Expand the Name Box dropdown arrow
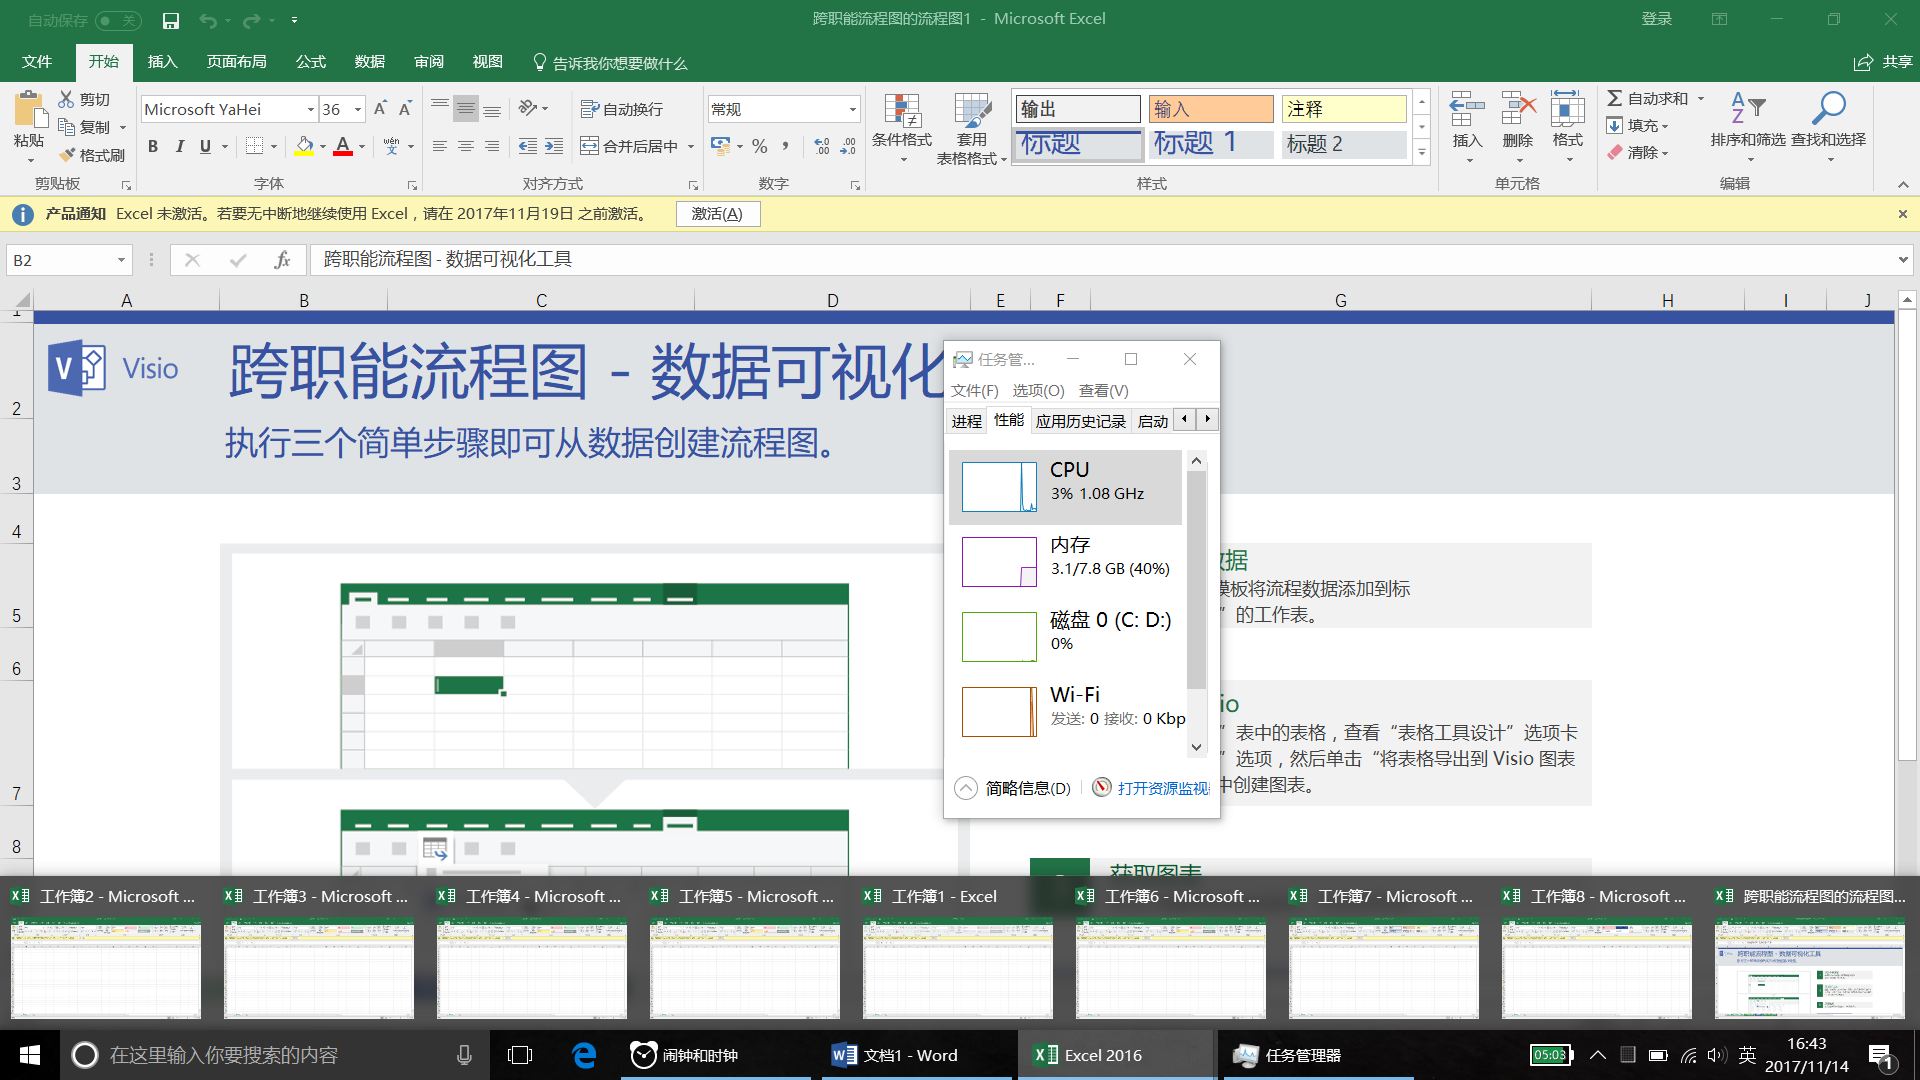This screenshot has height=1080, width=1920. tap(121, 260)
